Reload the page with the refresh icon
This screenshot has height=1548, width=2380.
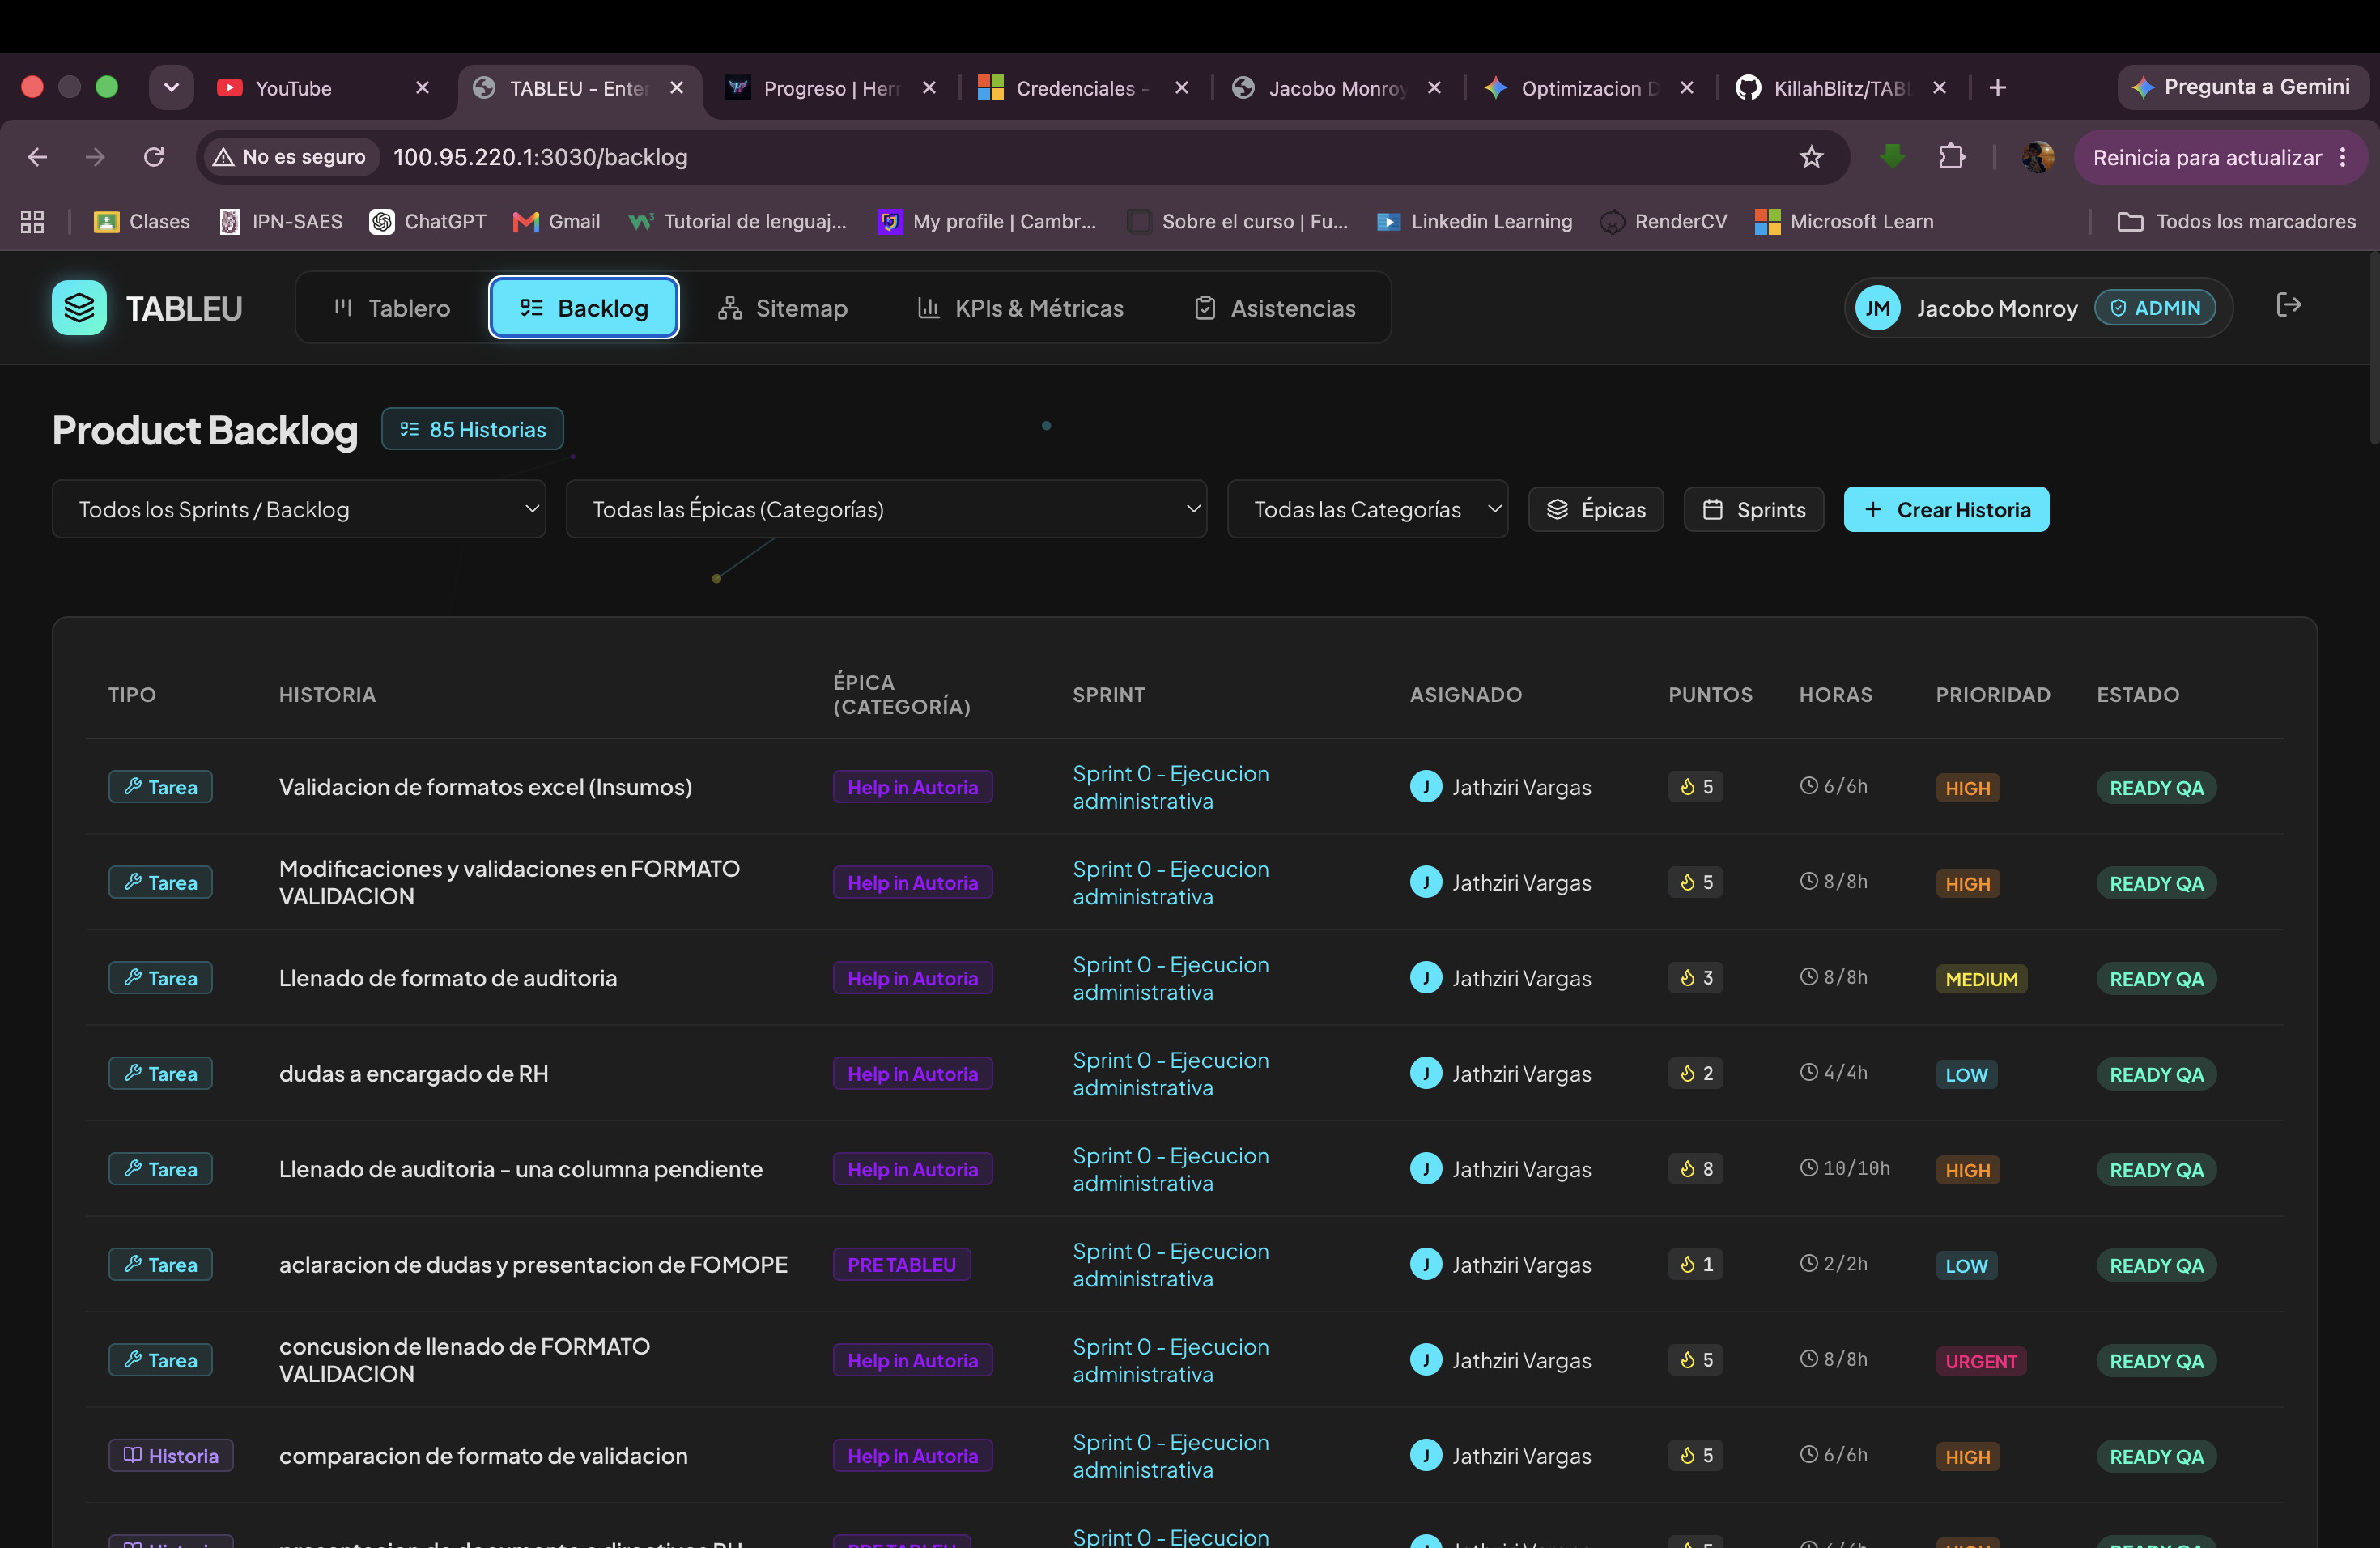(153, 157)
